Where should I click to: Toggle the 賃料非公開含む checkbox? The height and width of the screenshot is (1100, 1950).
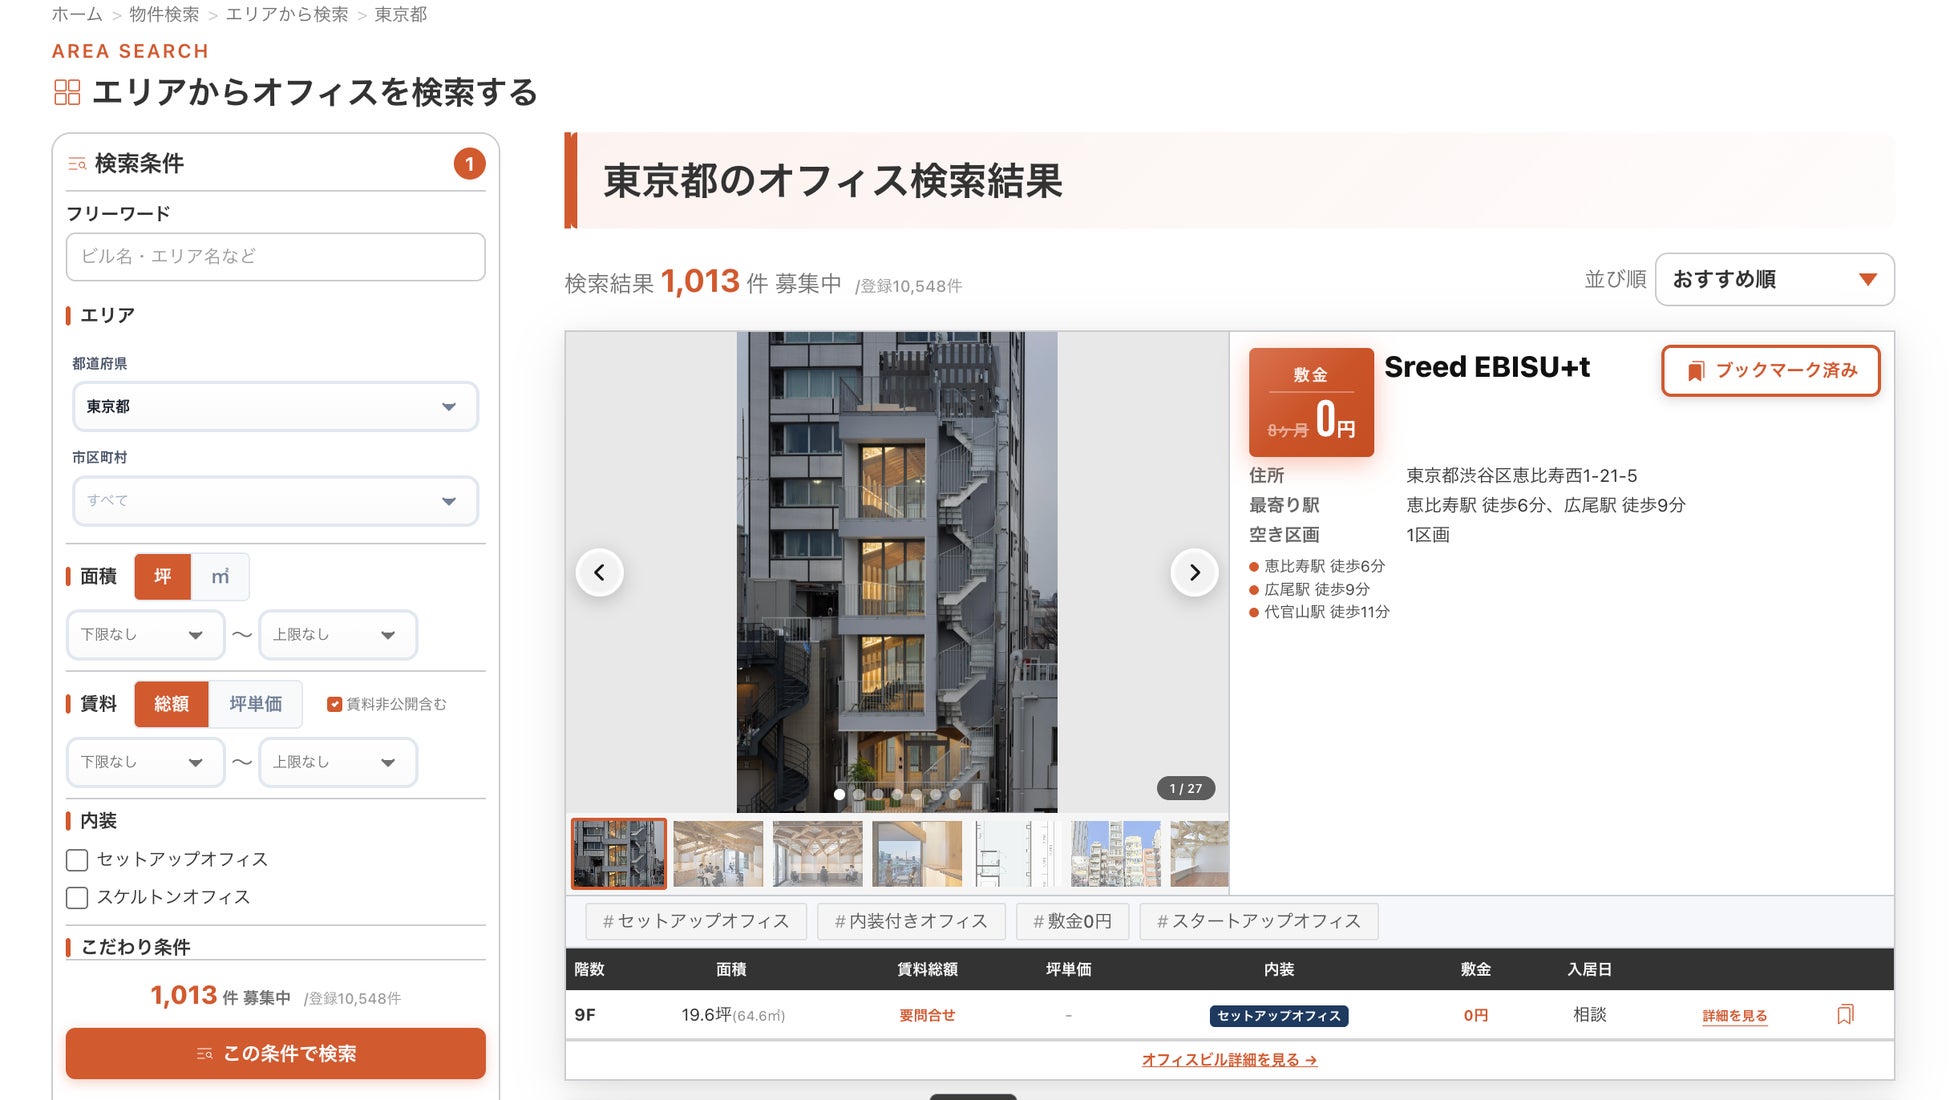pos(335,704)
